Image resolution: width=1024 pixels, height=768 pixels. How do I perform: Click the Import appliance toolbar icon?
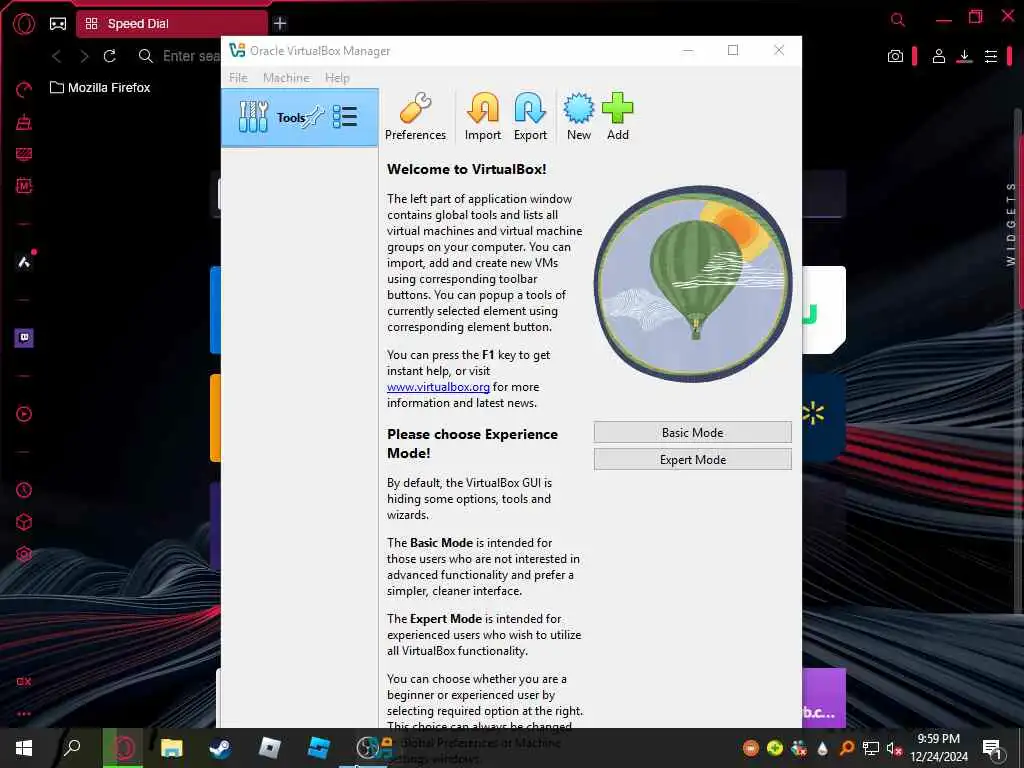point(483,116)
